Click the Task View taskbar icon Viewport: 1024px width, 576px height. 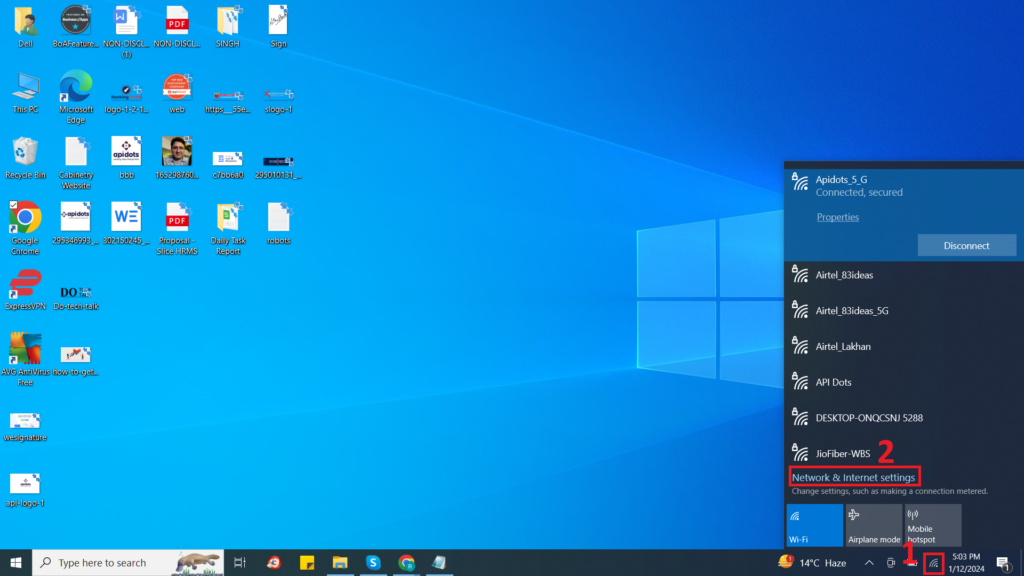[x=240, y=563]
